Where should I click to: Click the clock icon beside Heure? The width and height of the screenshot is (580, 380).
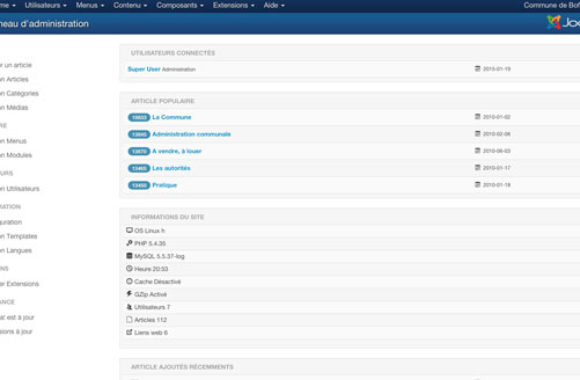coord(129,269)
